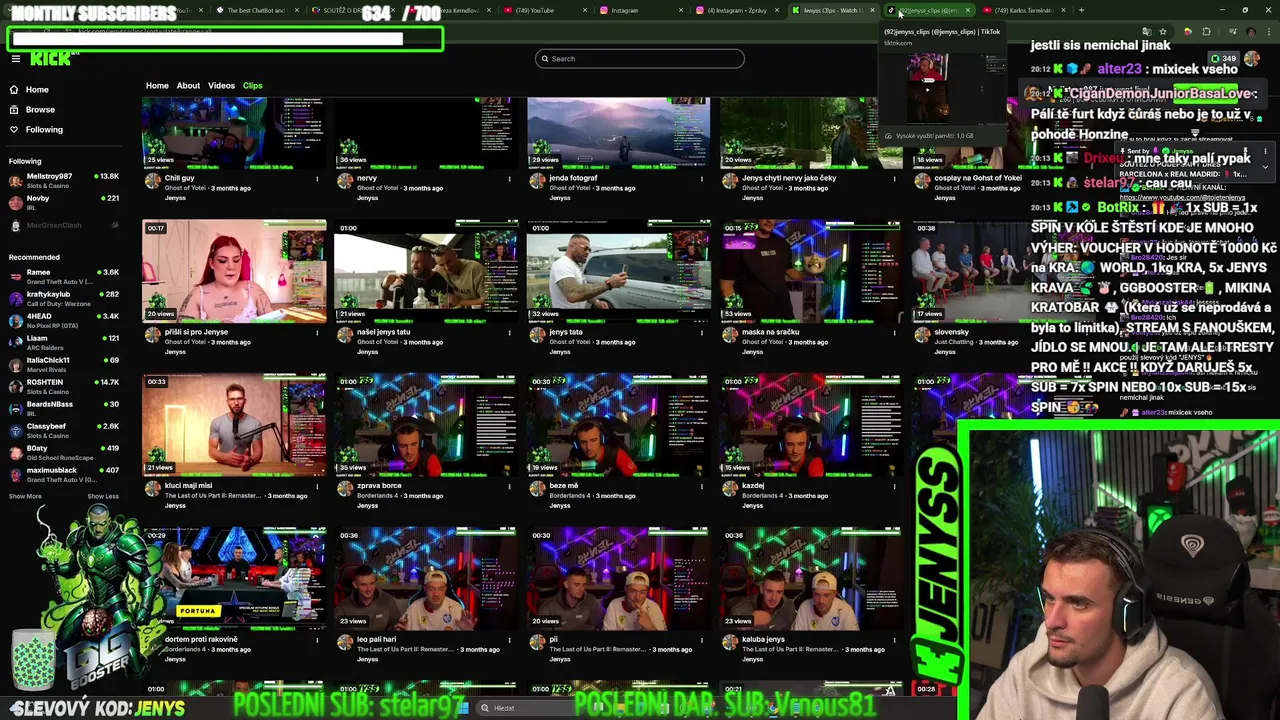Switch to the Home channel tab

tap(157, 86)
